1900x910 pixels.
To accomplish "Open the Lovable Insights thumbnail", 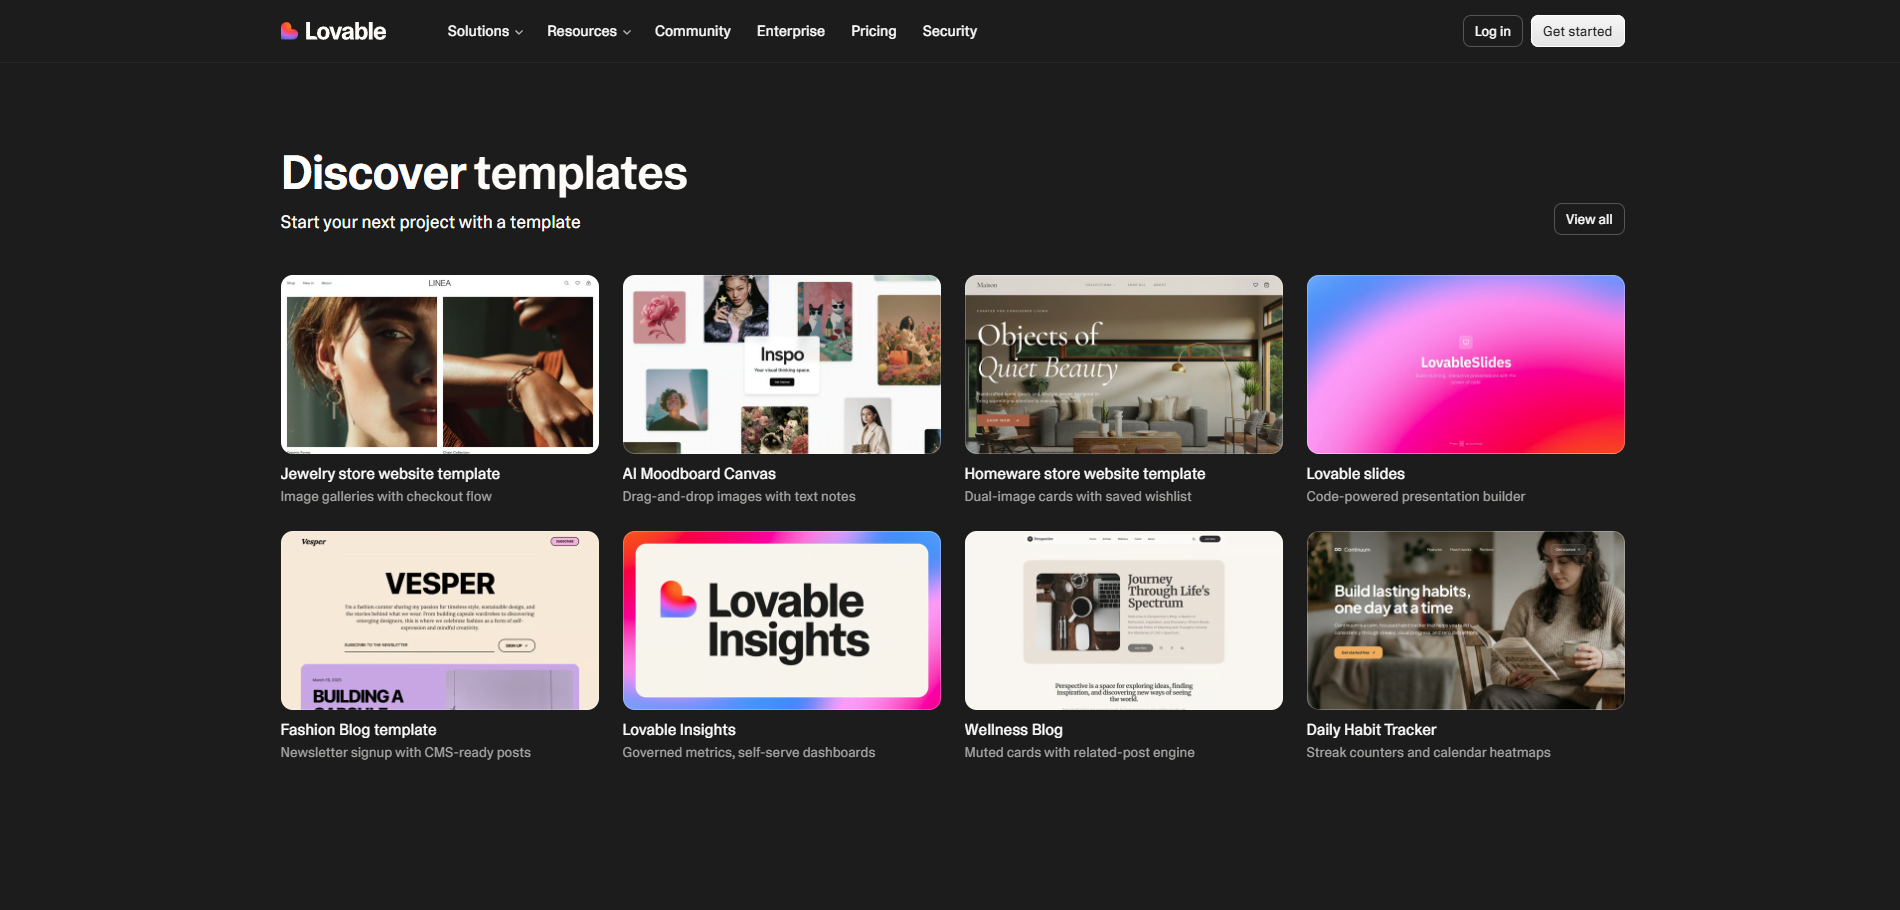I will pyautogui.click(x=782, y=620).
